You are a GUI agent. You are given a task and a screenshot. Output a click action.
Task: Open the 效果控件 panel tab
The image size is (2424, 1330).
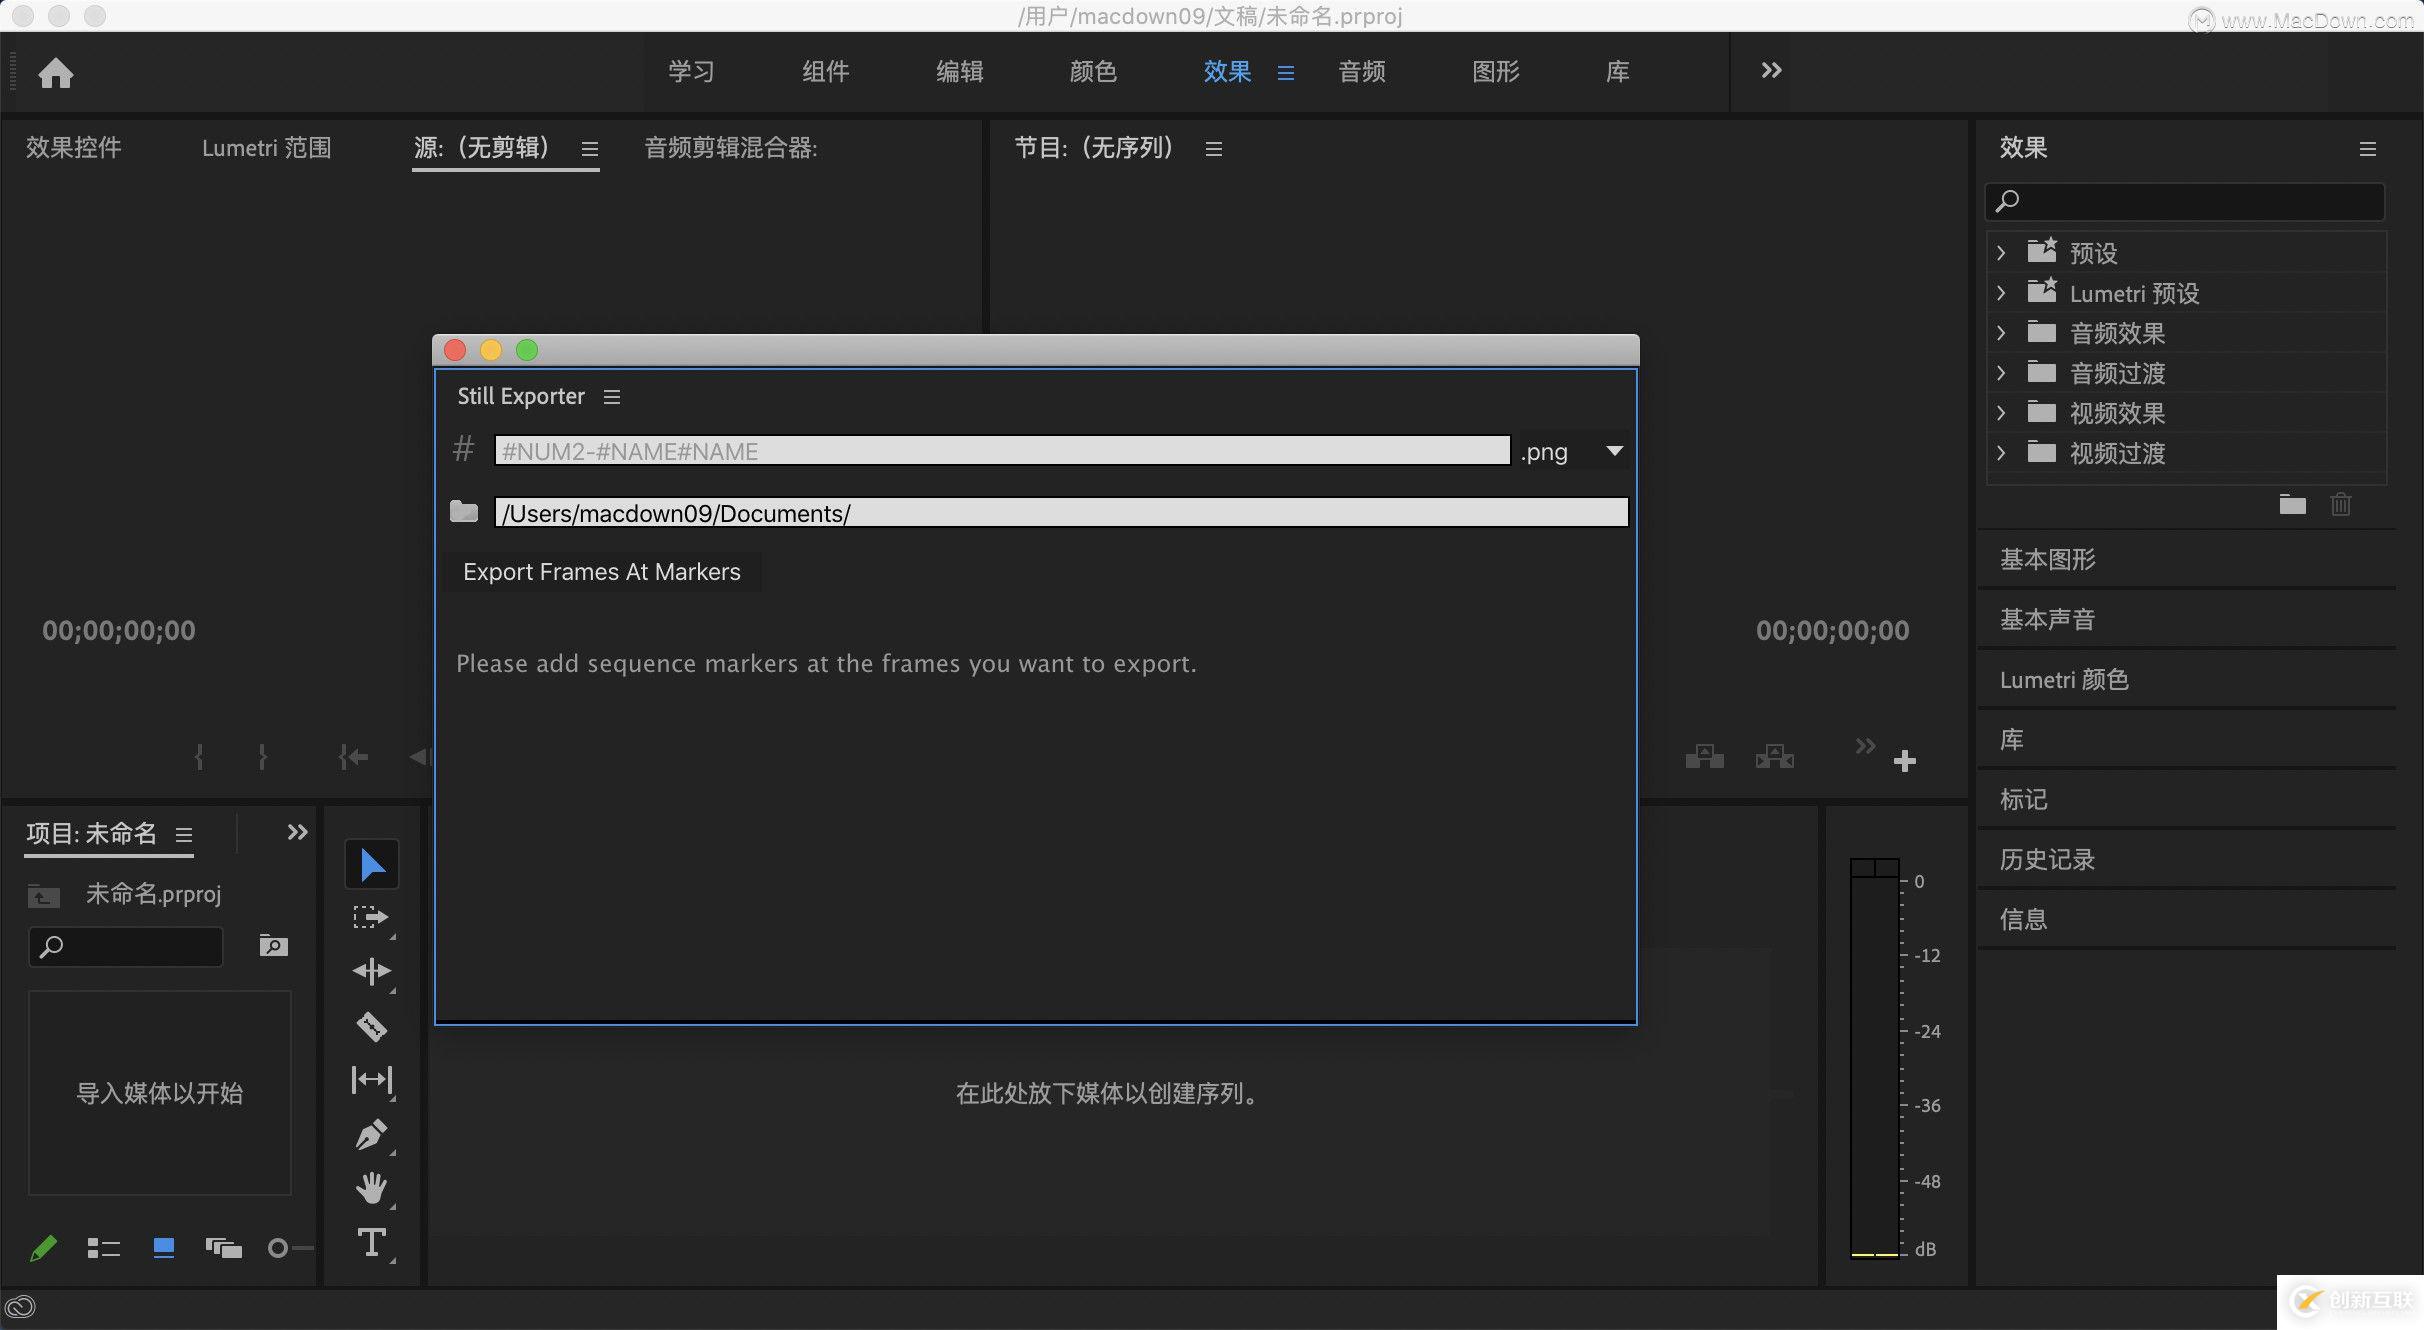(x=74, y=148)
